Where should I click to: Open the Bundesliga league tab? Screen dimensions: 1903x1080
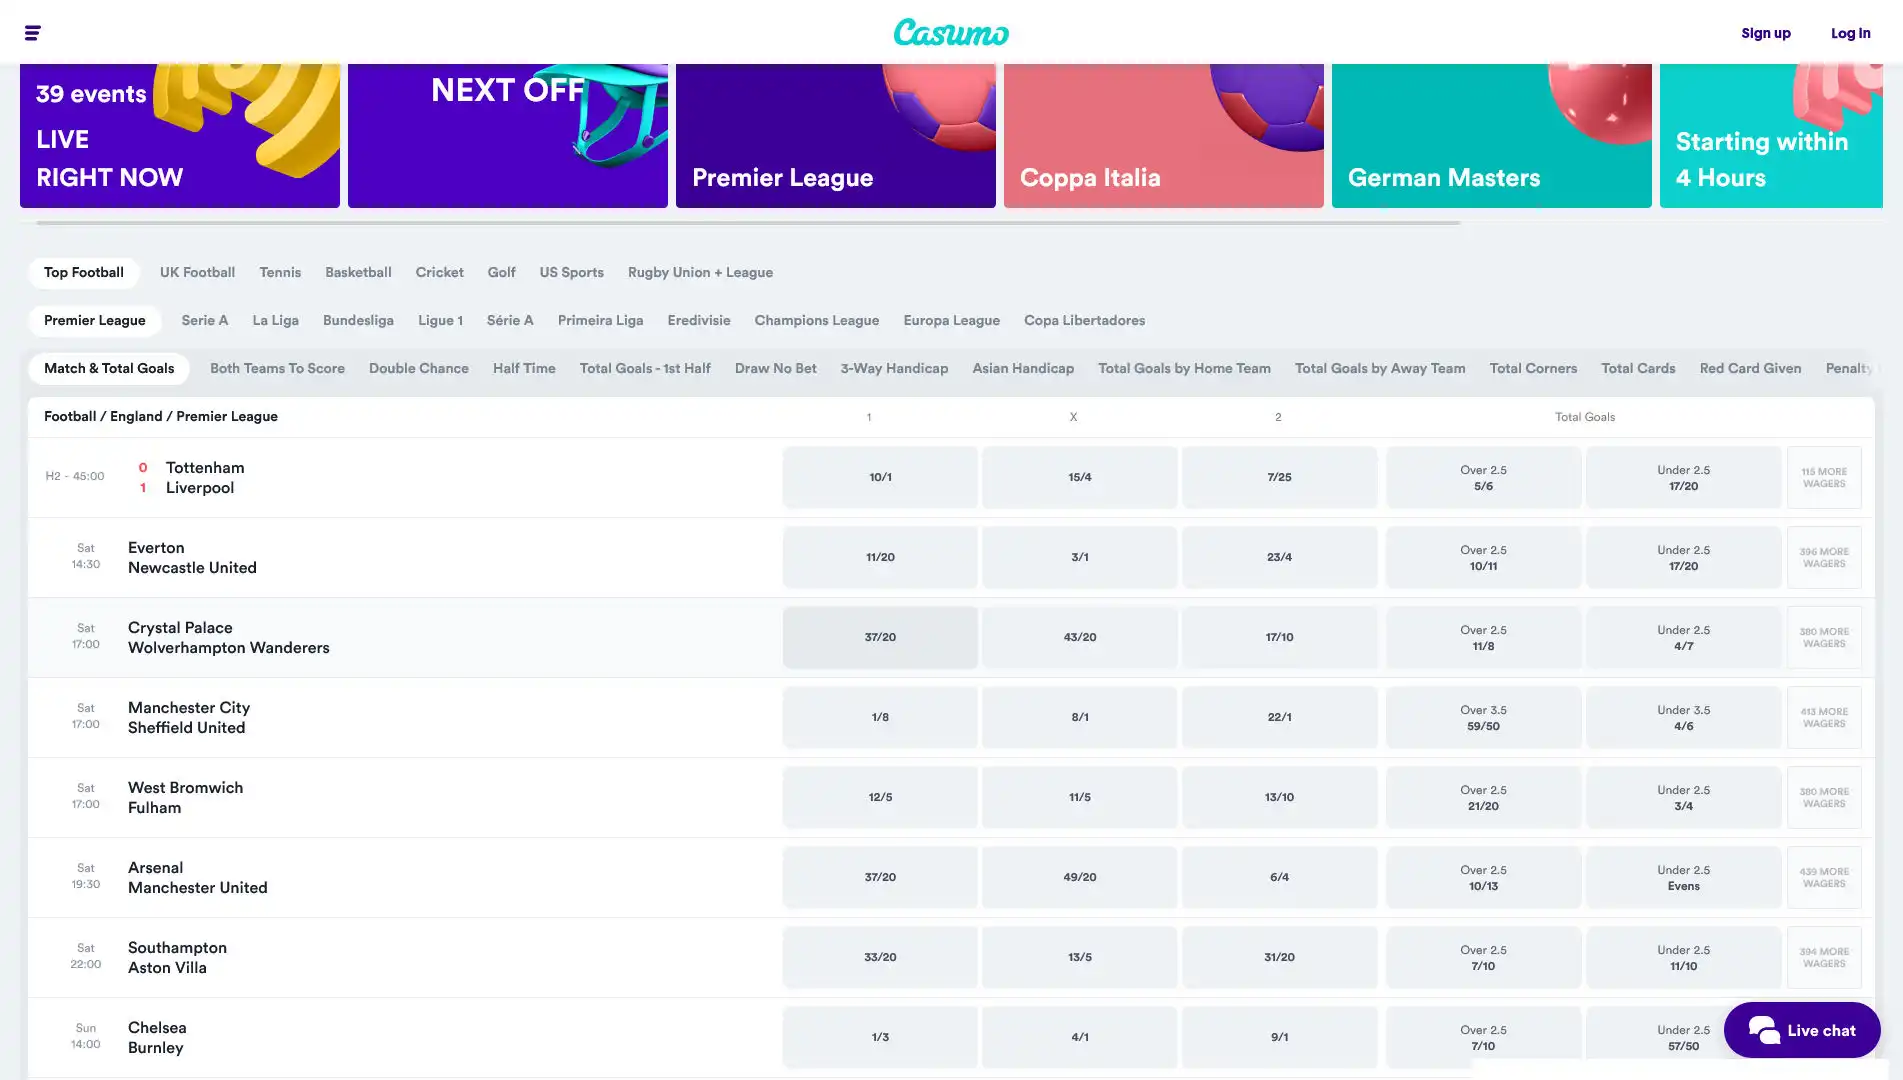click(357, 320)
